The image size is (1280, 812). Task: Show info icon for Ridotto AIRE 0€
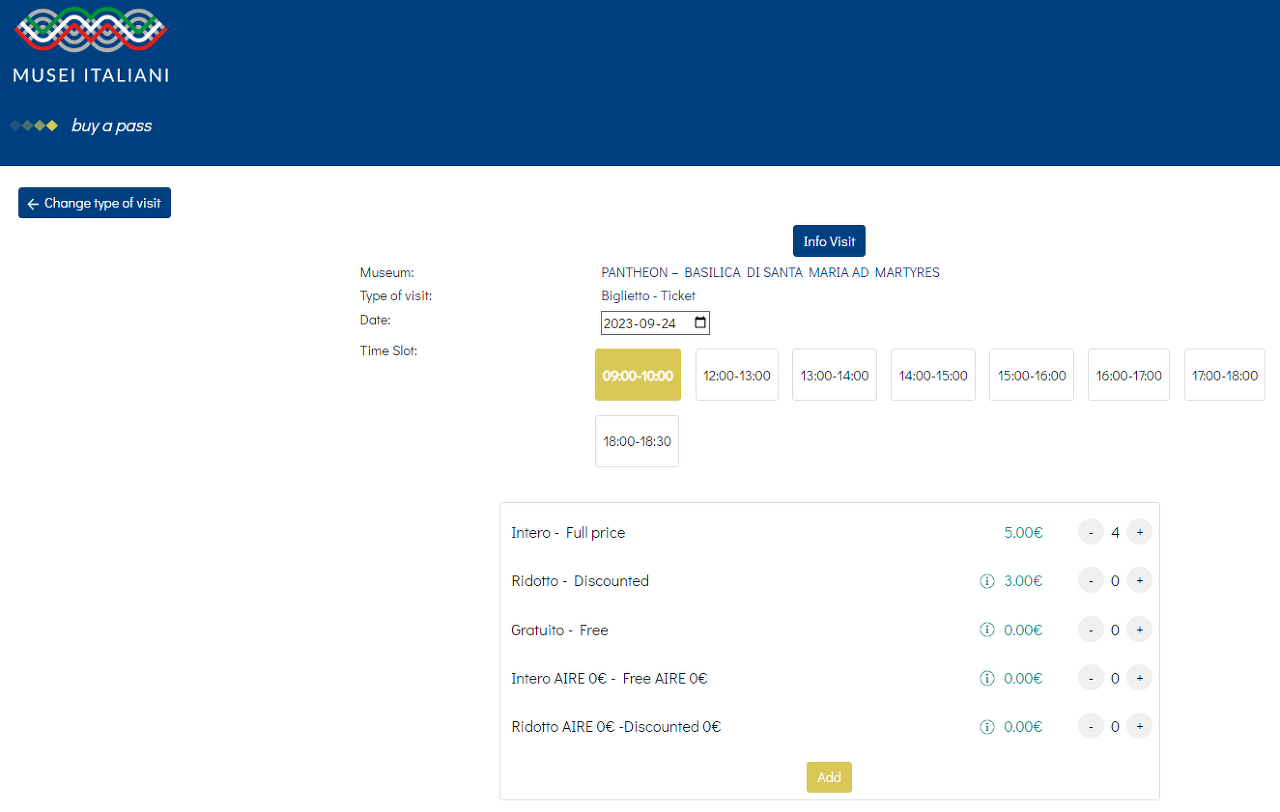pos(987,727)
